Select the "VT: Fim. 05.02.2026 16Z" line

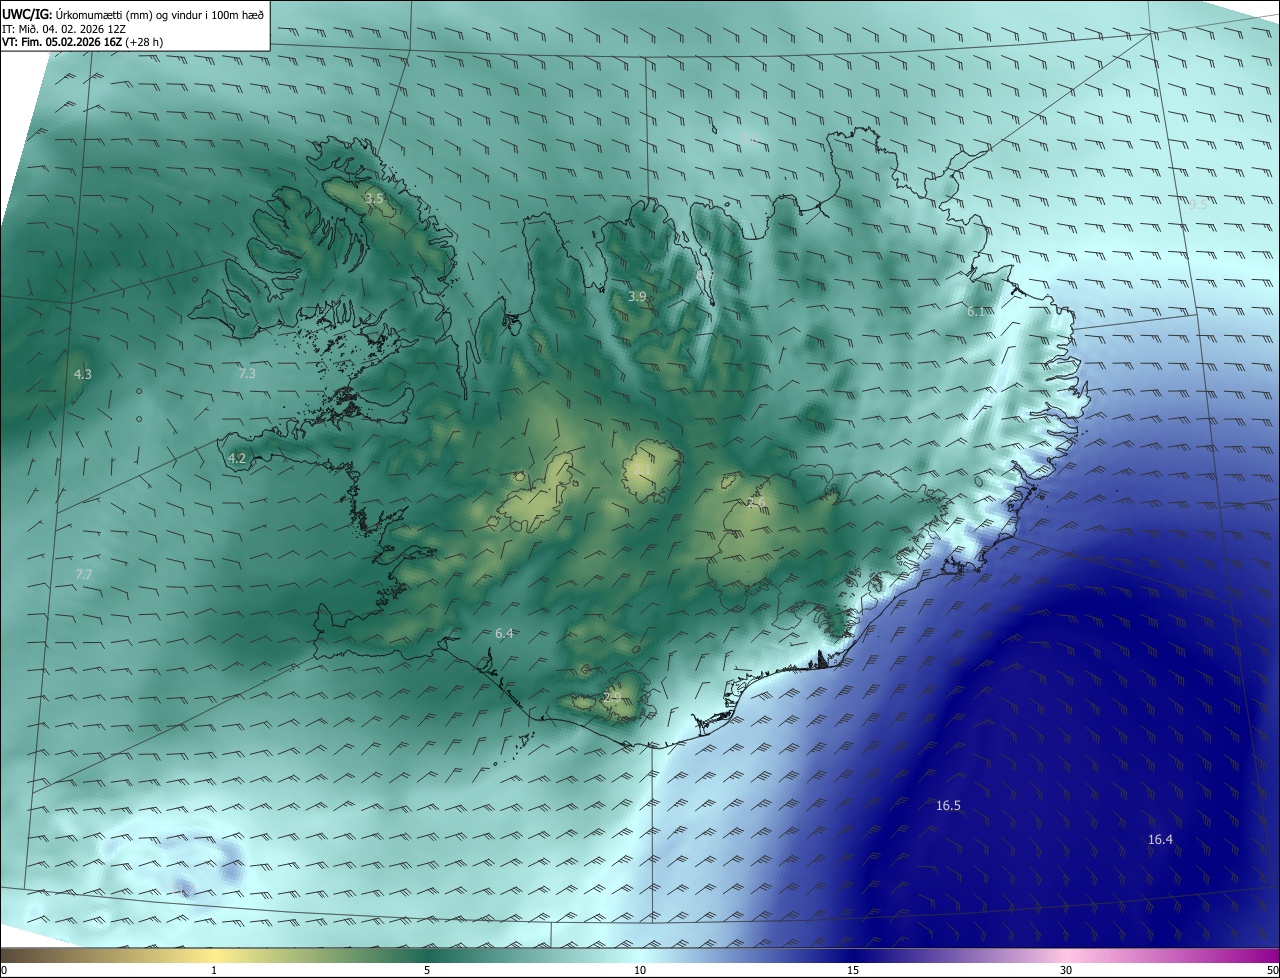[62, 42]
